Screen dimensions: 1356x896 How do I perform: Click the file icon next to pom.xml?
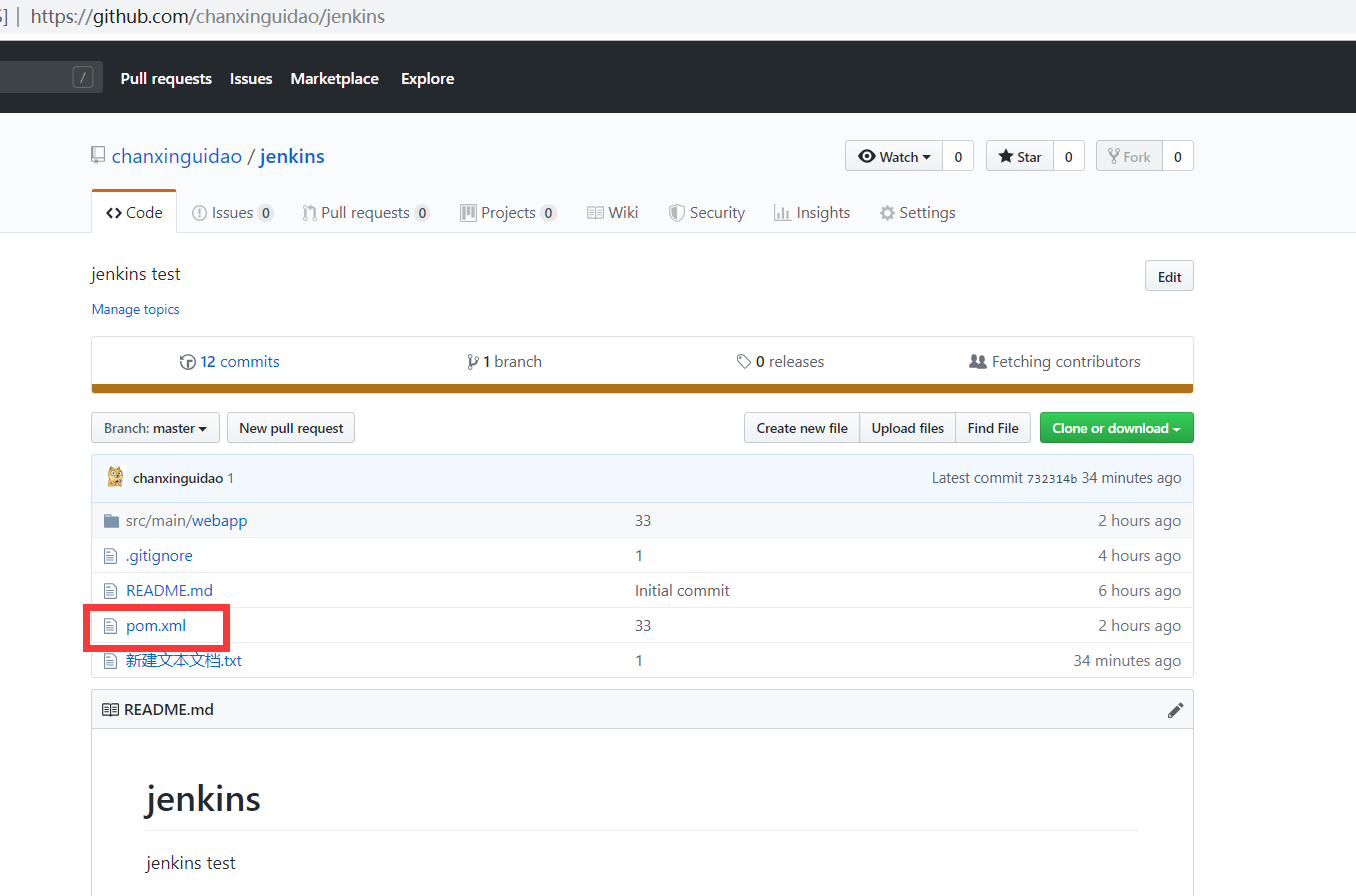[x=111, y=626]
